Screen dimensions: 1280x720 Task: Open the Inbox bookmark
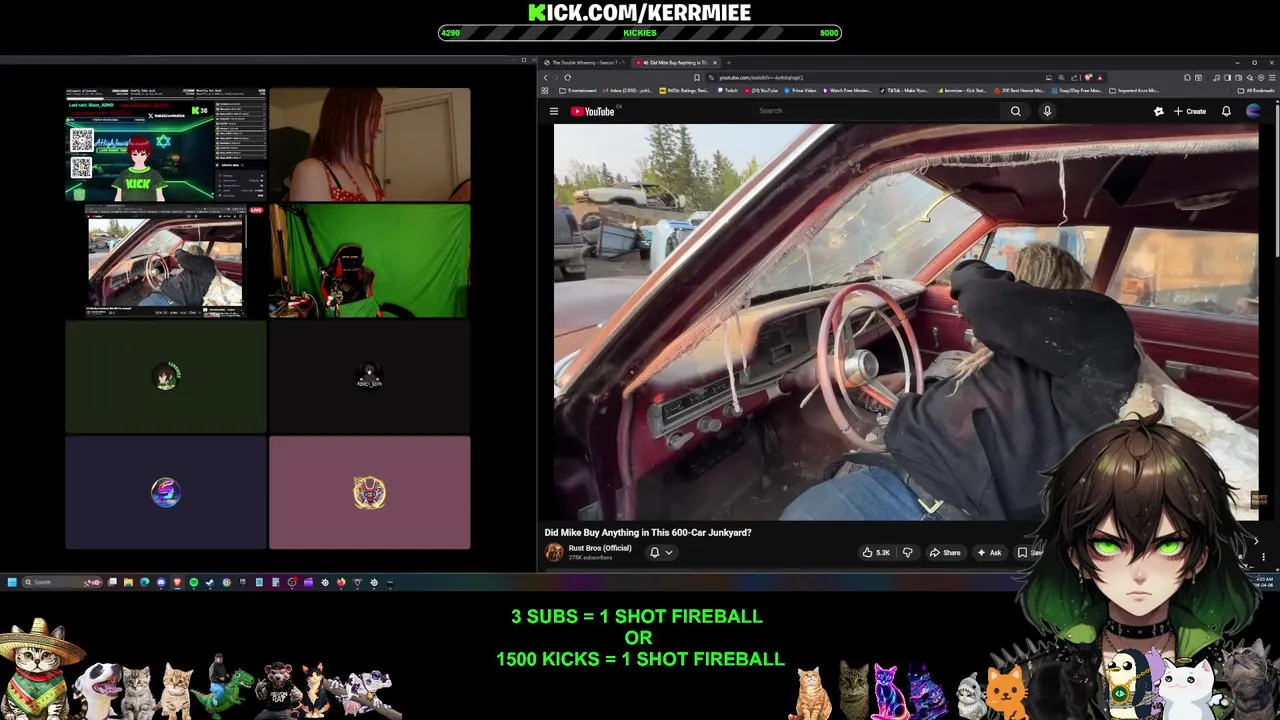628,90
